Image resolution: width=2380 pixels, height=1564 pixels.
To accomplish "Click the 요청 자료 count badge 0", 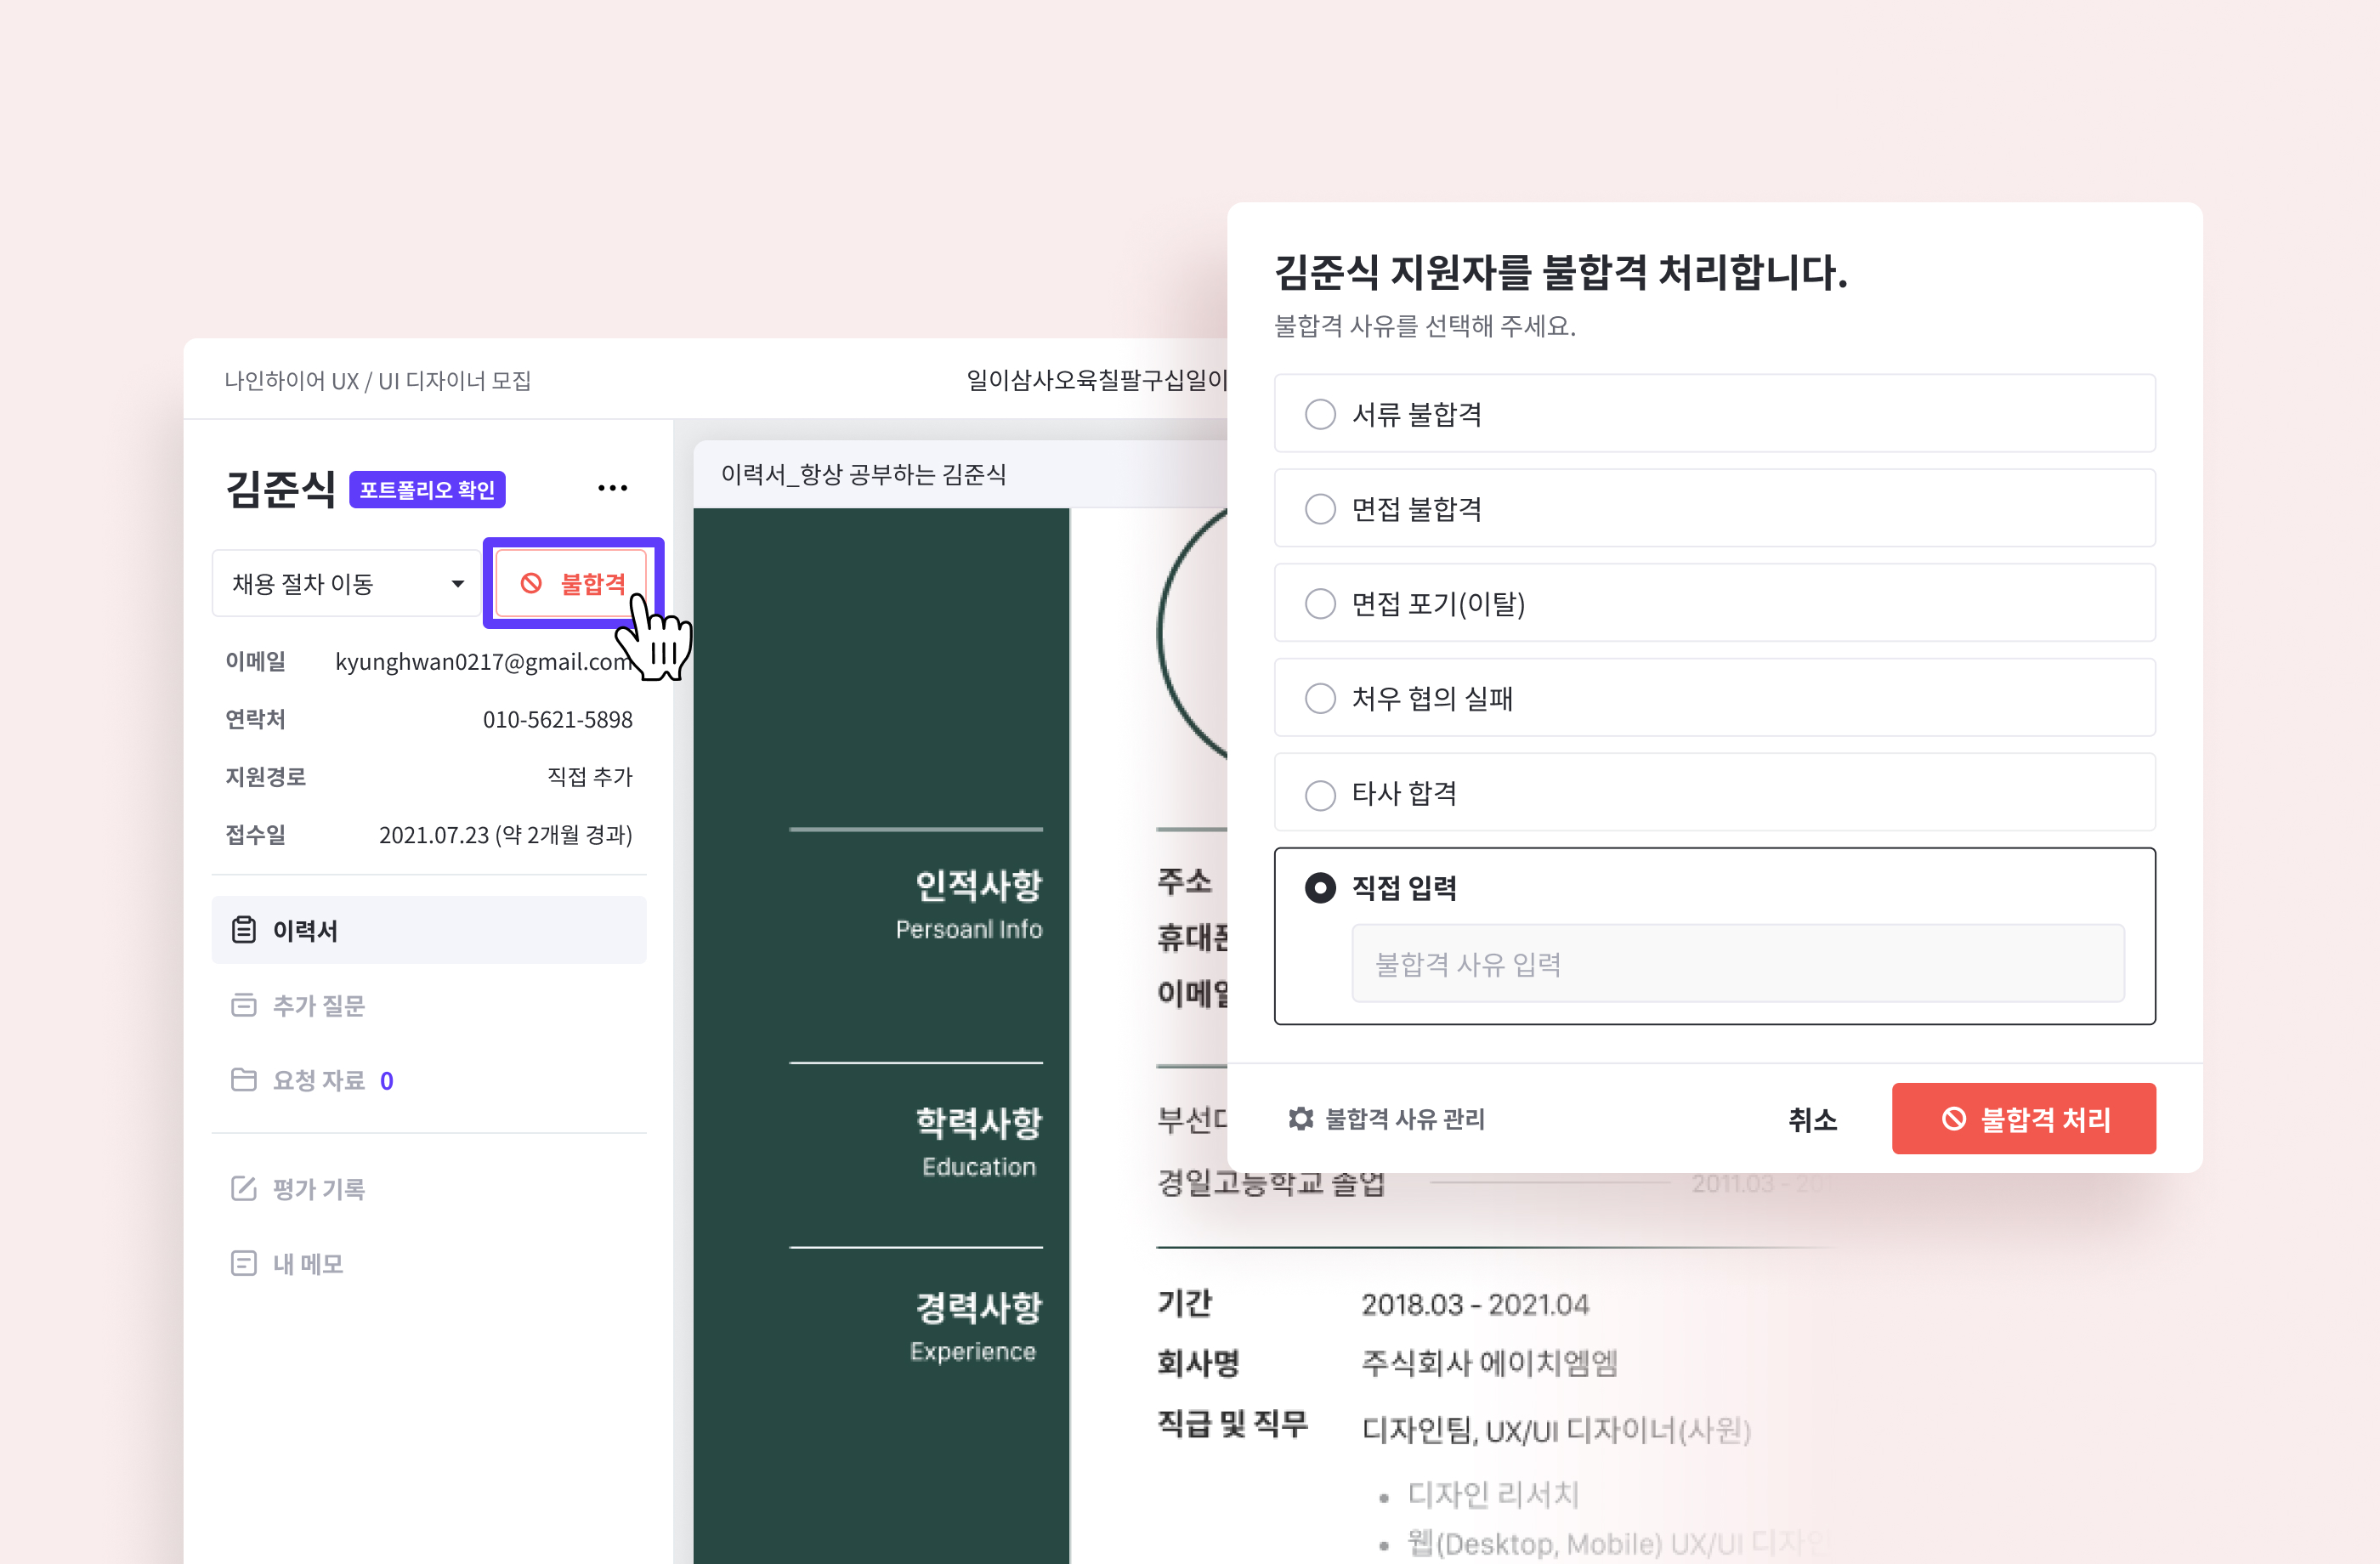I will 386,1081.
